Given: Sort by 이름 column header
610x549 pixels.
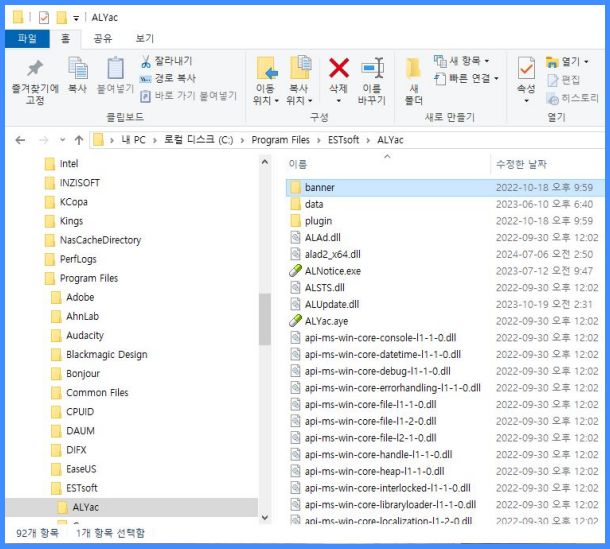Looking at the screenshot, I should [x=298, y=164].
